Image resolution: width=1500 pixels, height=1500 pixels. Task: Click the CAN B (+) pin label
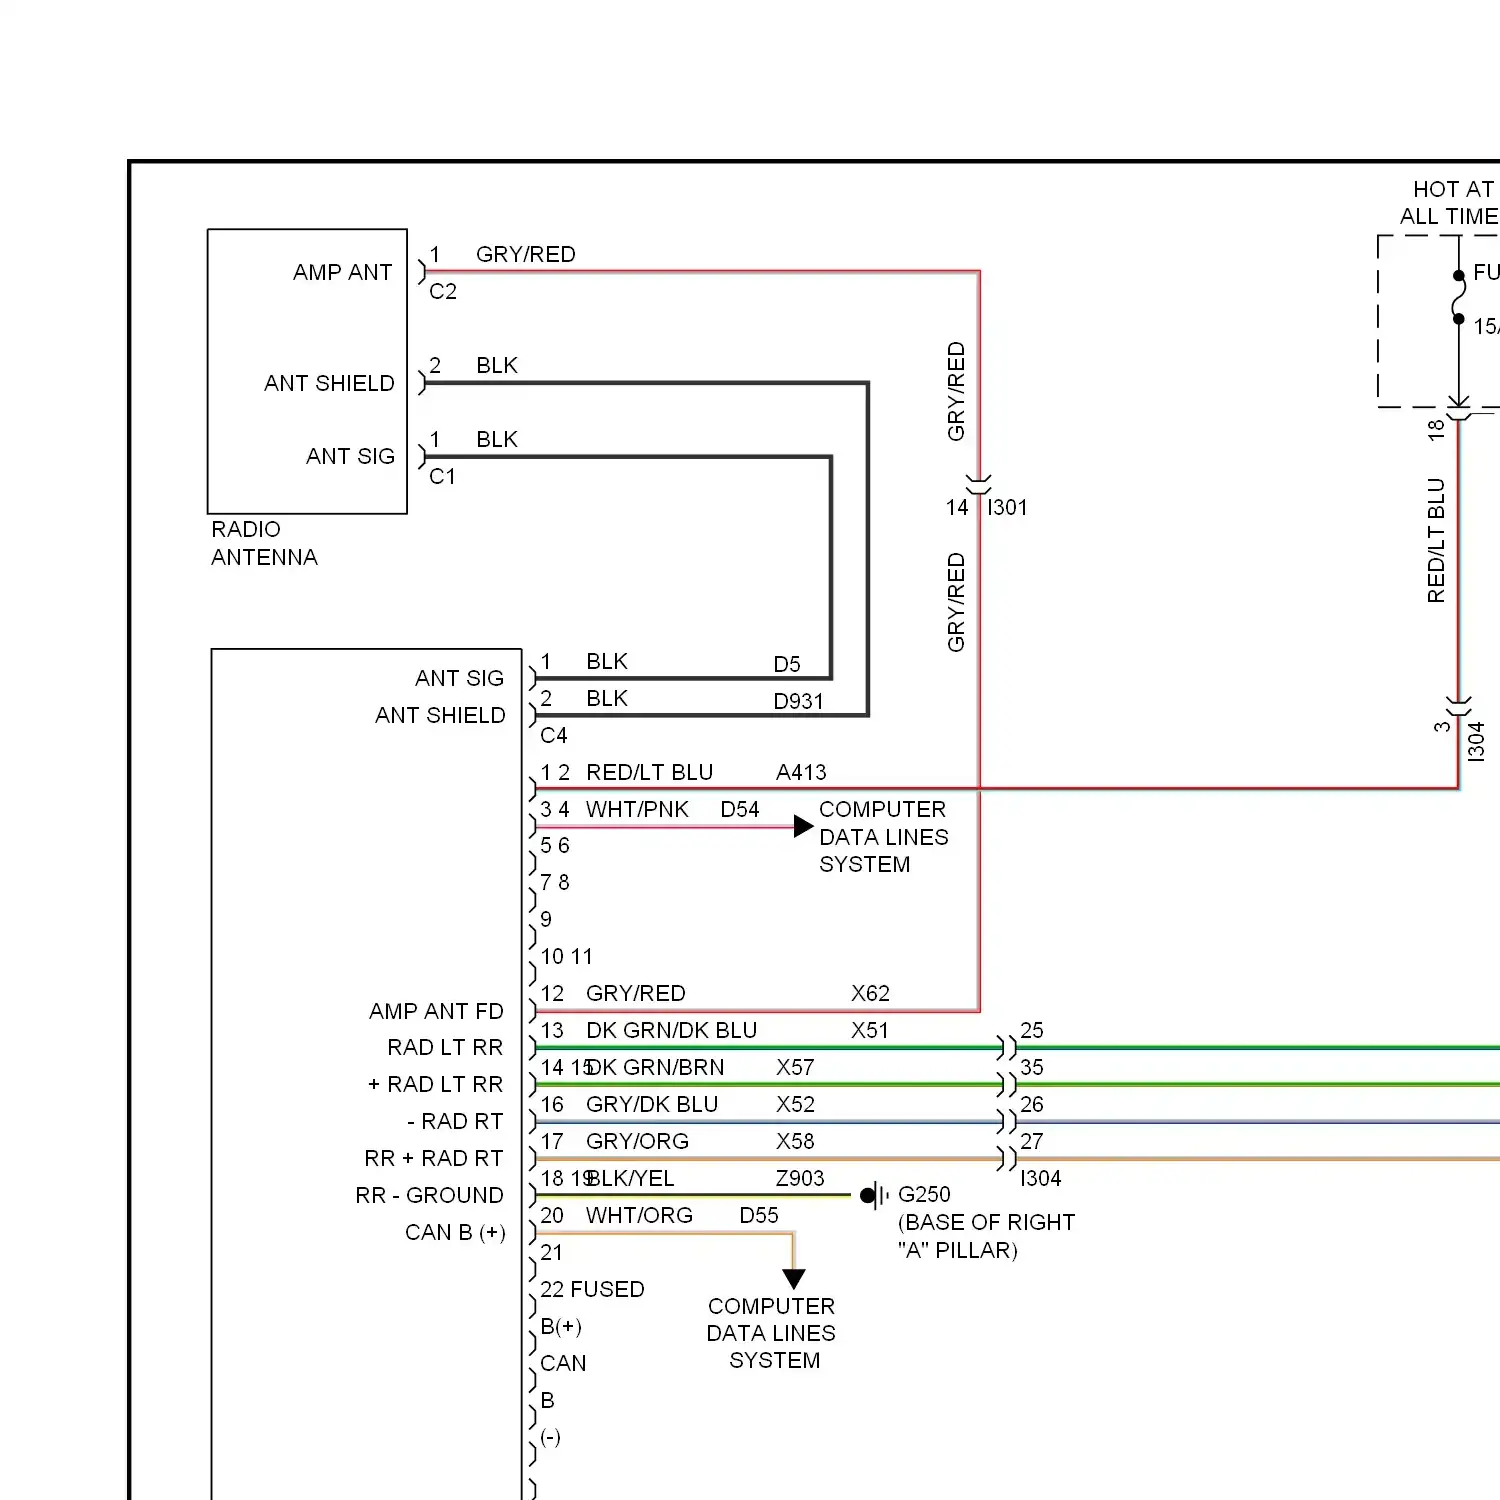pos(455,1232)
